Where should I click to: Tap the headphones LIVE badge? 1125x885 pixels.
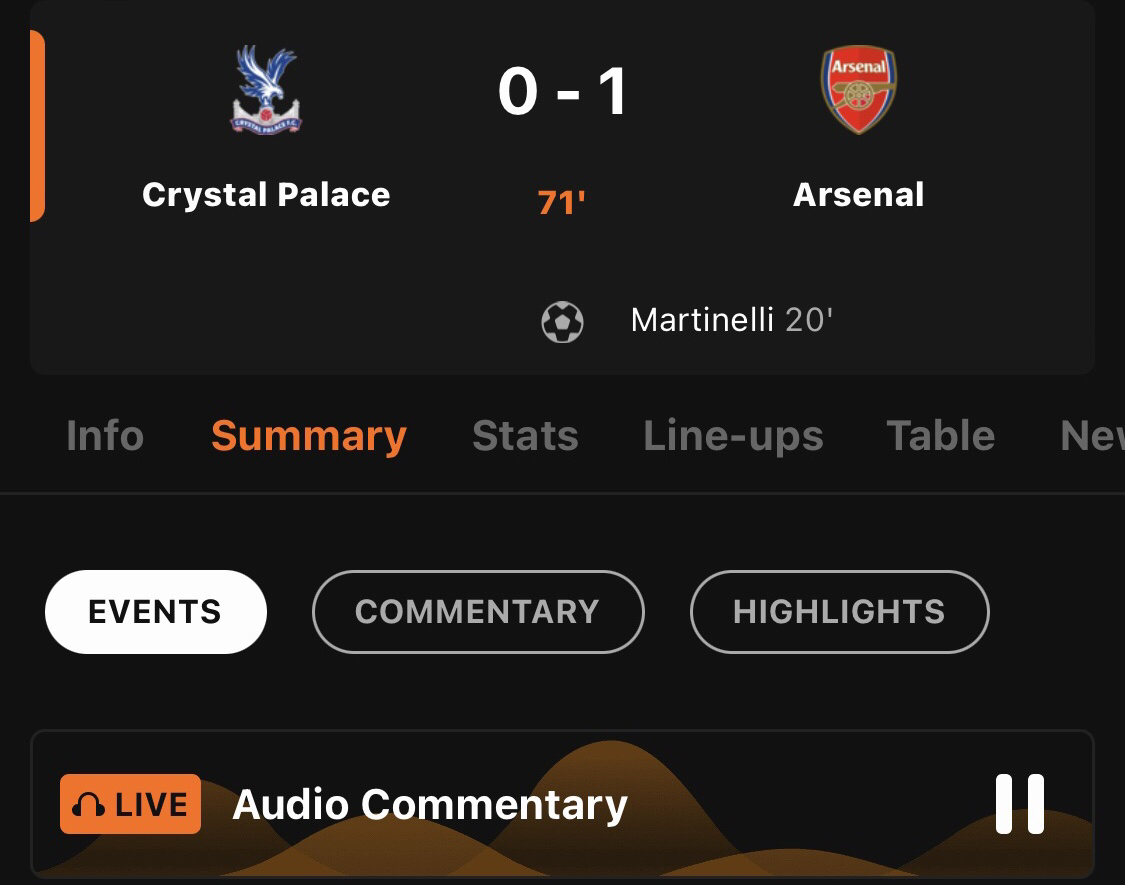tap(130, 804)
